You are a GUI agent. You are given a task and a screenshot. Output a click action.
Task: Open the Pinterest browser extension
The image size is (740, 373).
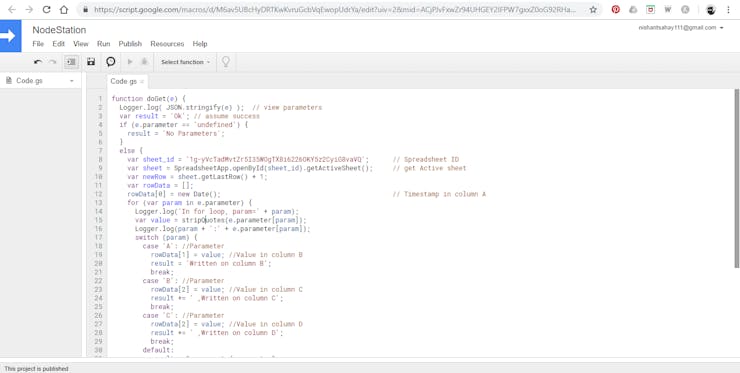pyautogui.click(x=615, y=9)
